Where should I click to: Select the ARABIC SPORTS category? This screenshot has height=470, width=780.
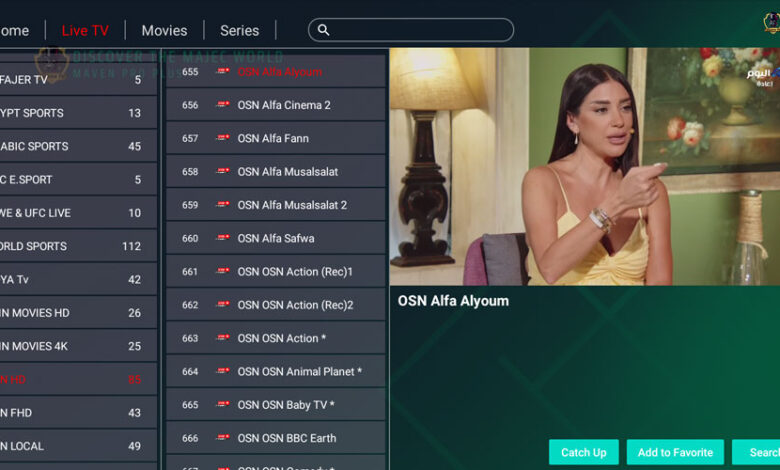pyautogui.click(x=78, y=146)
